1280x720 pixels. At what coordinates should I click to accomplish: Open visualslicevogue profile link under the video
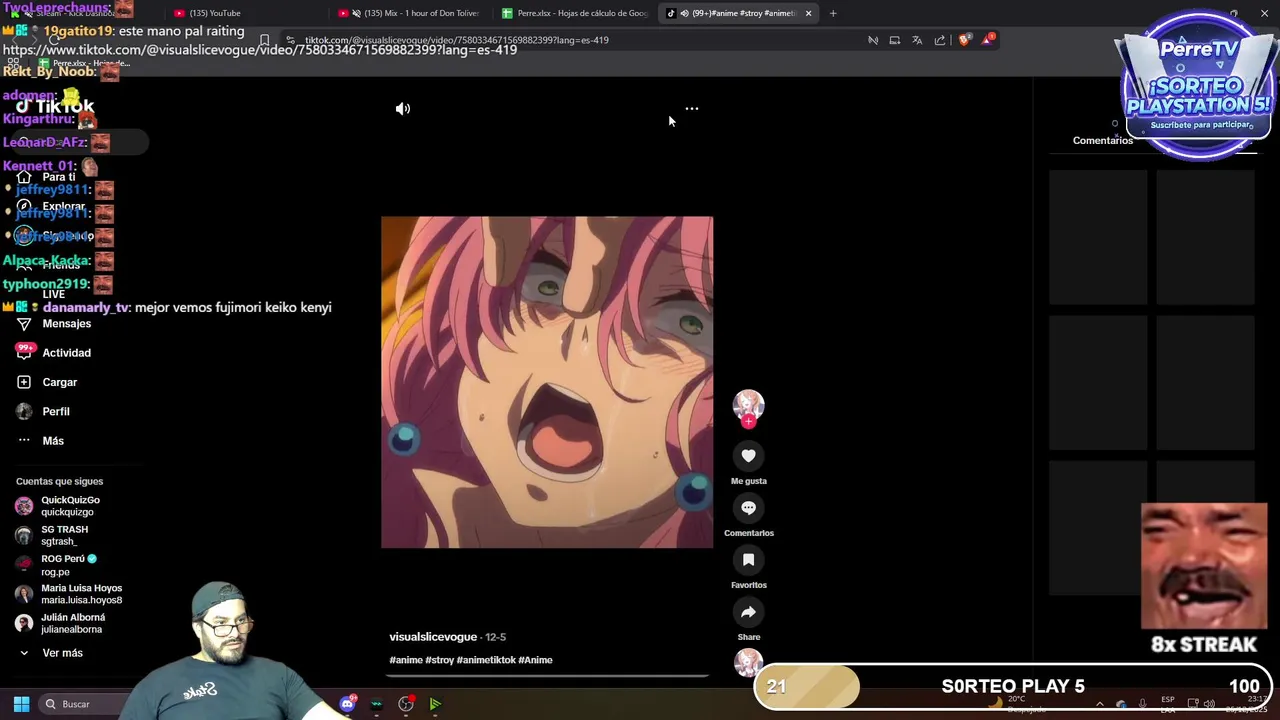pos(433,637)
